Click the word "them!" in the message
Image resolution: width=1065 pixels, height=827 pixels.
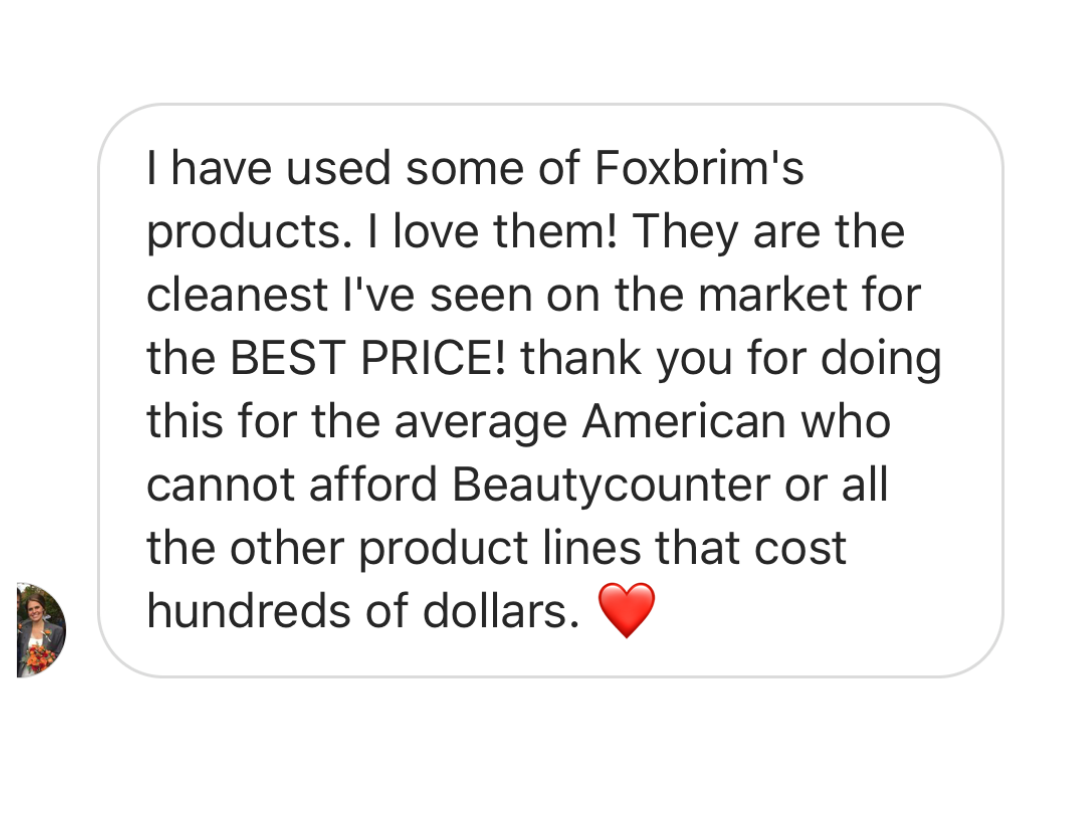coord(556,232)
